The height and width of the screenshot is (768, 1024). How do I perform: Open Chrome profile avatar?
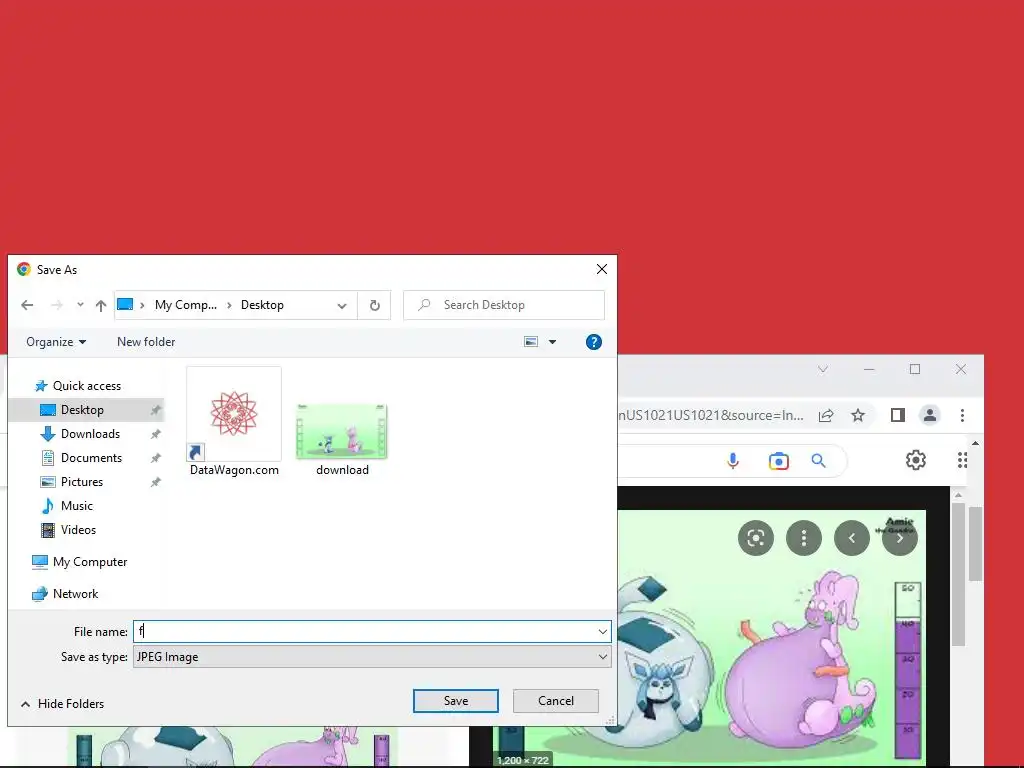click(930, 415)
